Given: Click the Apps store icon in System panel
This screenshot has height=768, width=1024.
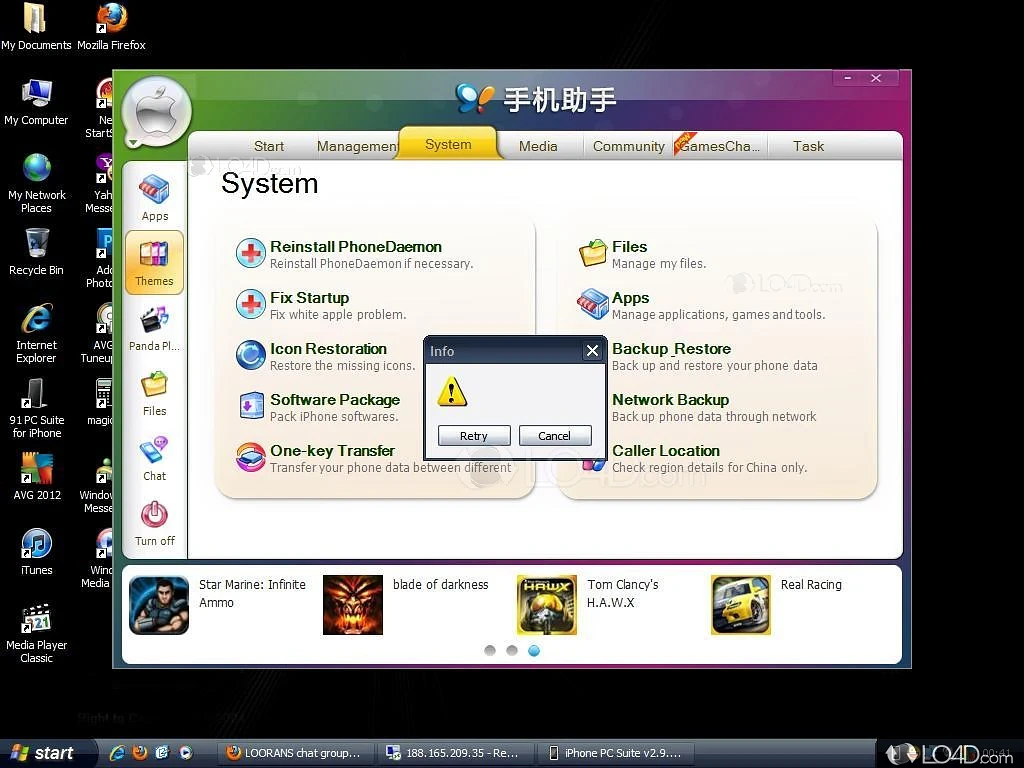Looking at the screenshot, I should [593, 304].
